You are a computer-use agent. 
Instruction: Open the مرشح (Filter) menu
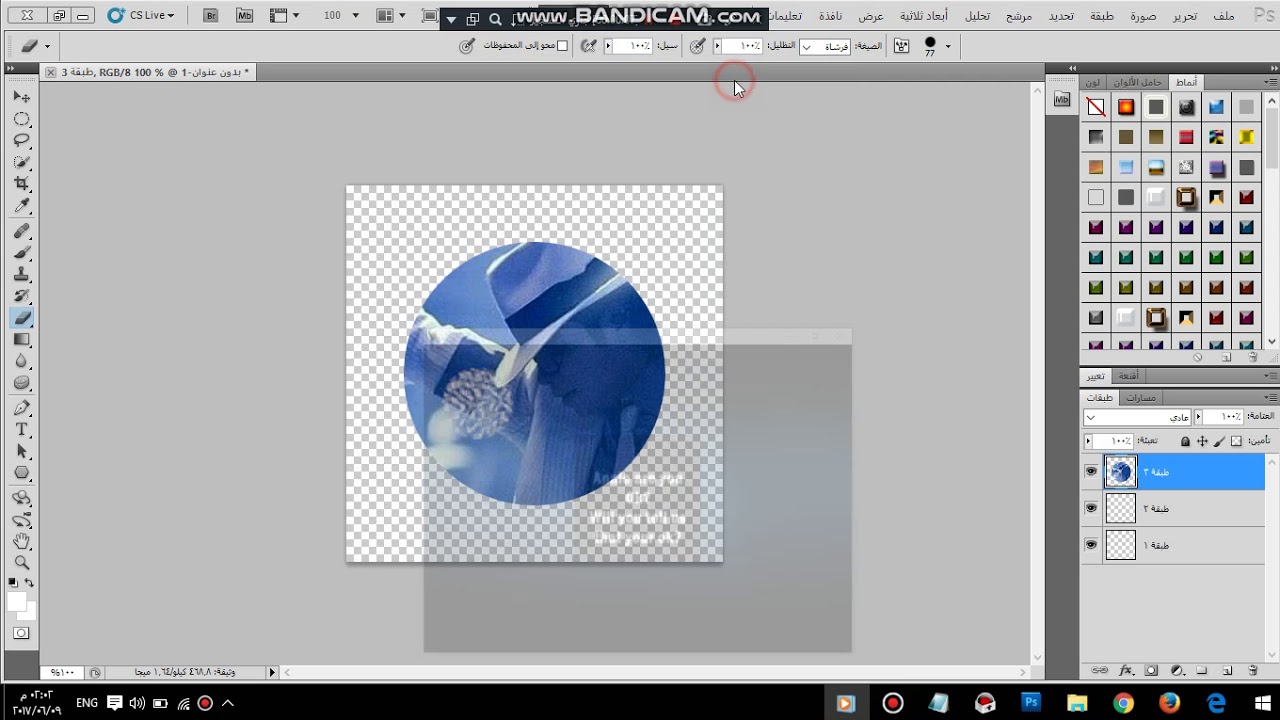(1019, 16)
